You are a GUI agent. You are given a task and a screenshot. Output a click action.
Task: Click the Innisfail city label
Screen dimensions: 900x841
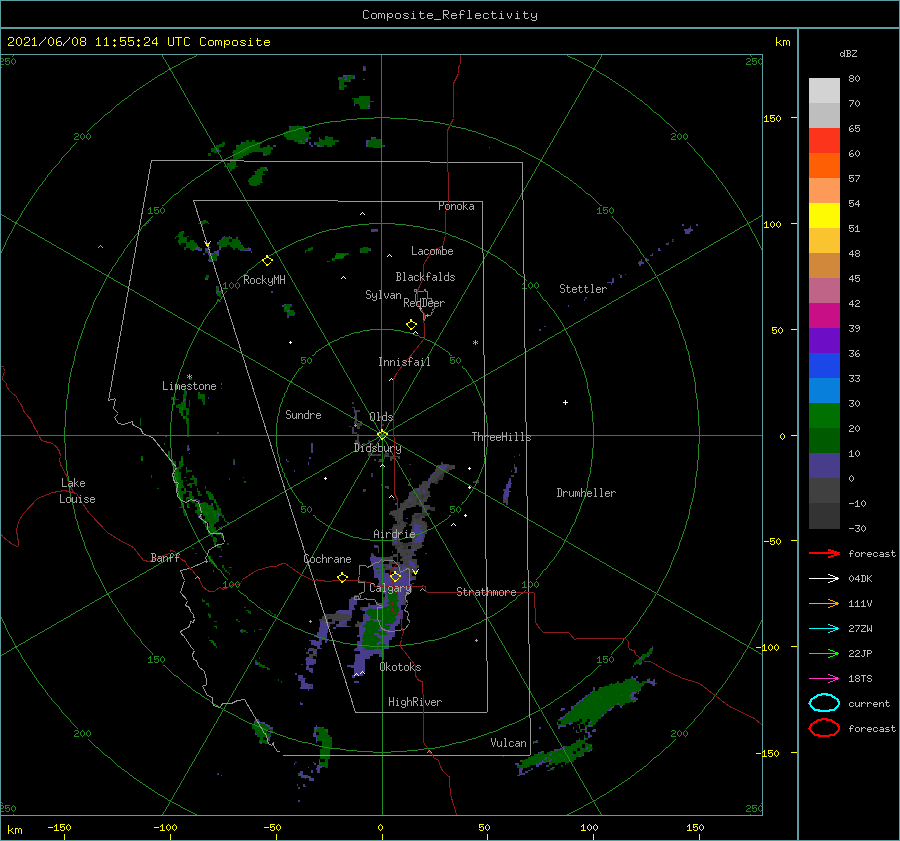(x=404, y=362)
